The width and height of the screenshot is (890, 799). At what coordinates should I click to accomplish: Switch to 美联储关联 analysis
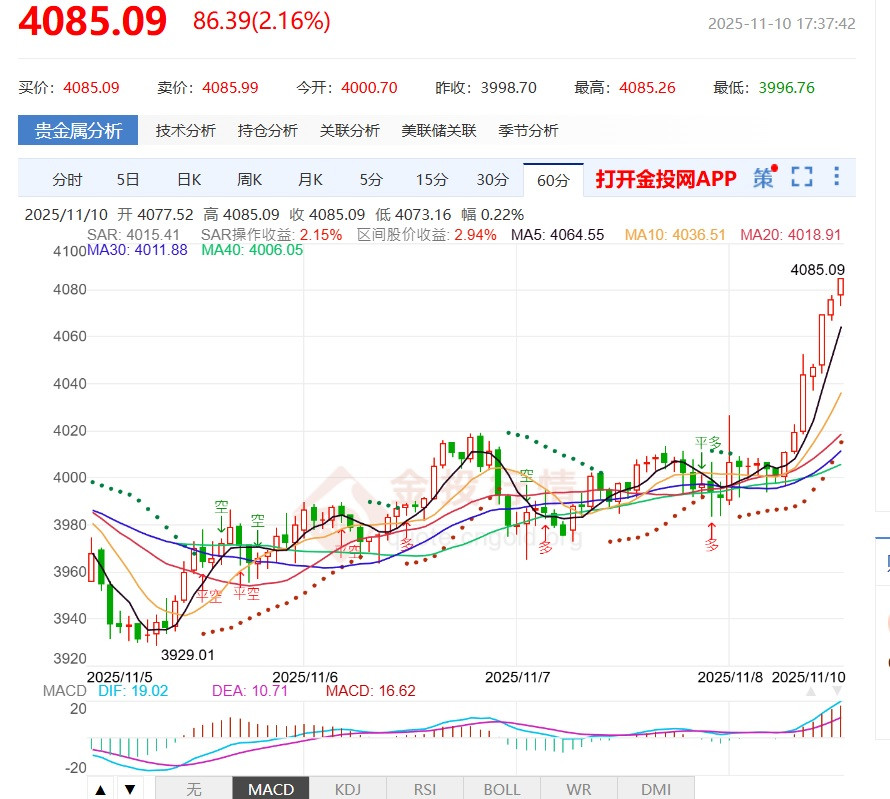[x=439, y=131]
